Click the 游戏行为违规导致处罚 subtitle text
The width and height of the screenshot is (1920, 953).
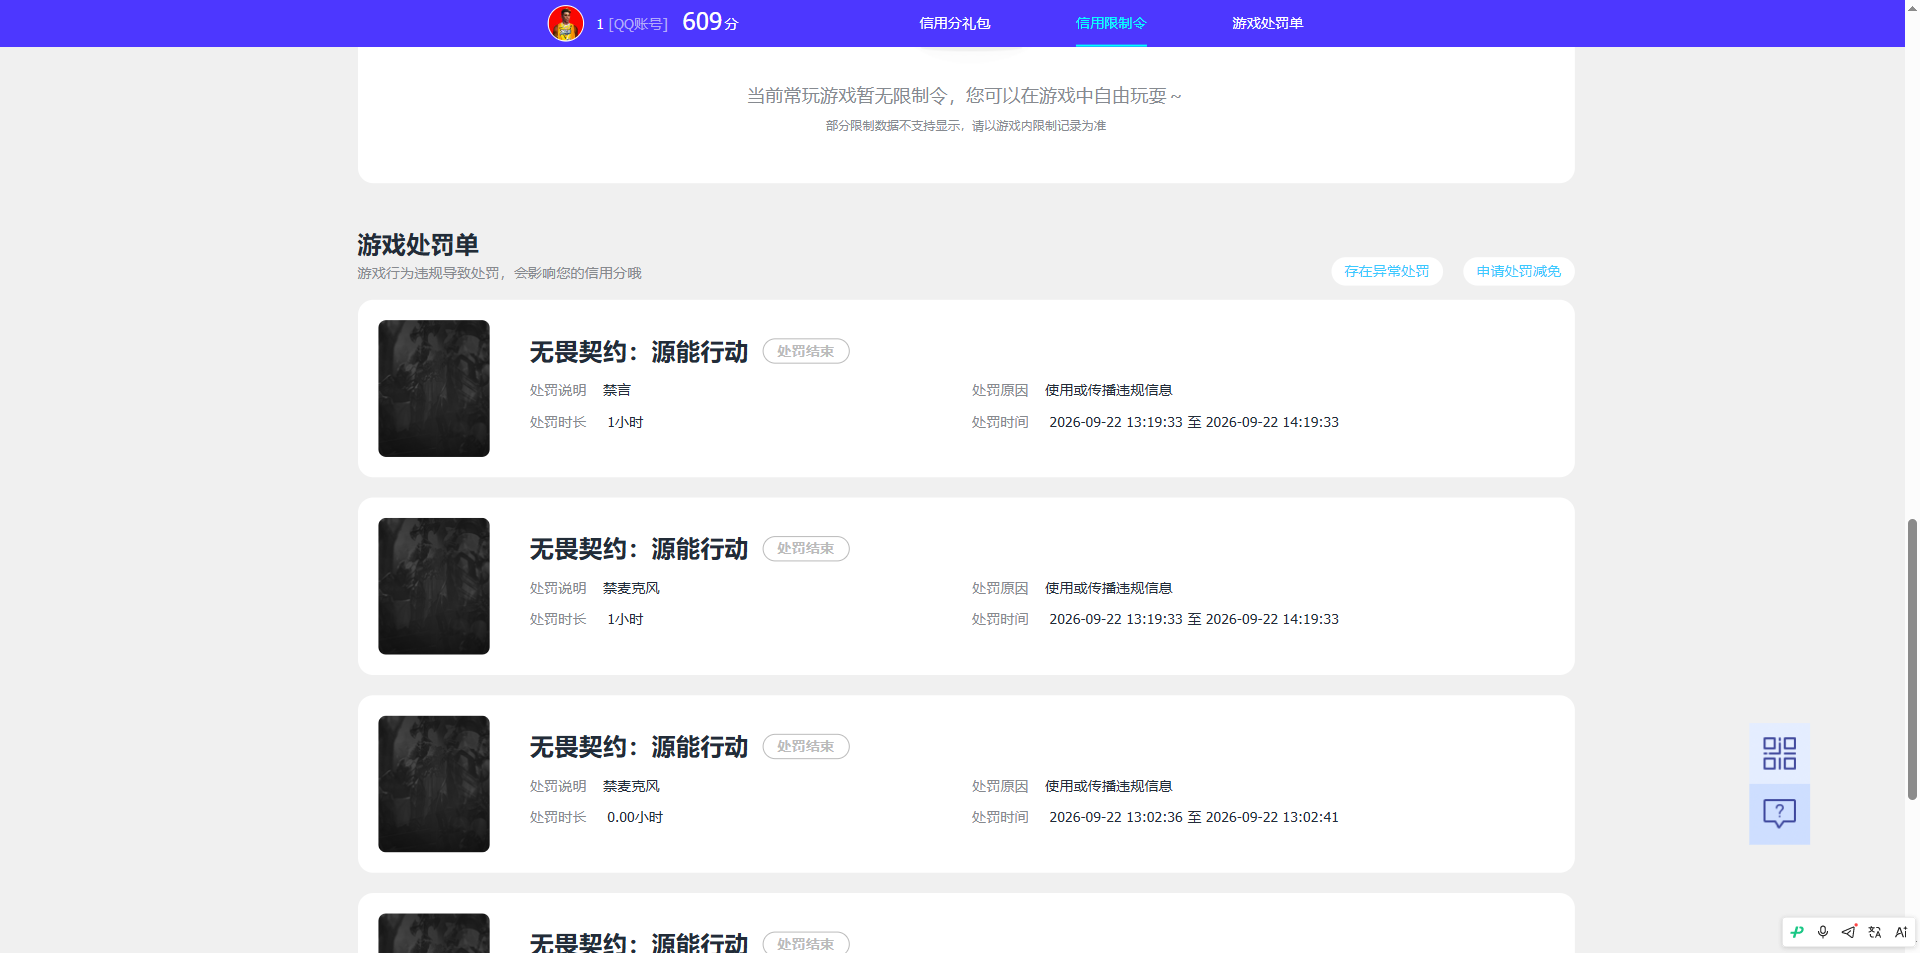tap(499, 273)
